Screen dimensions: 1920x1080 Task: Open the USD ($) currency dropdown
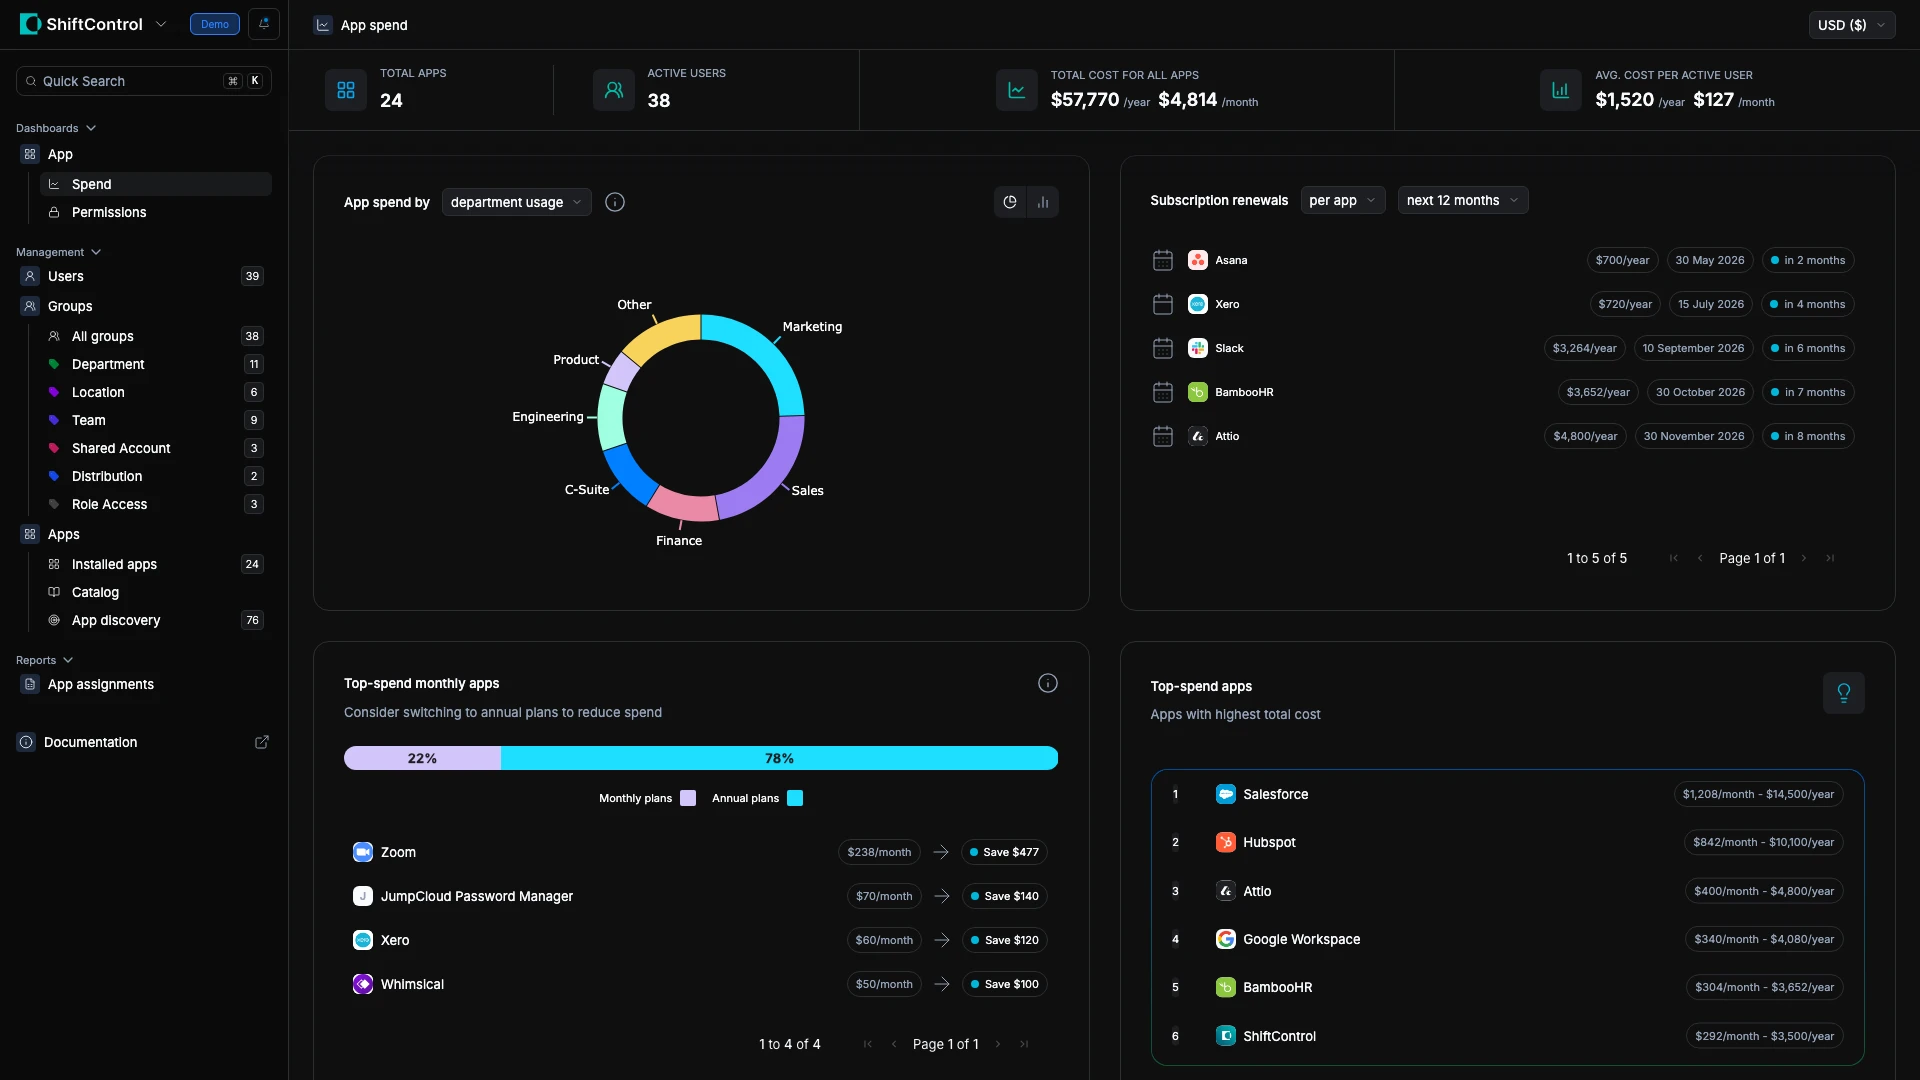coord(1851,25)
